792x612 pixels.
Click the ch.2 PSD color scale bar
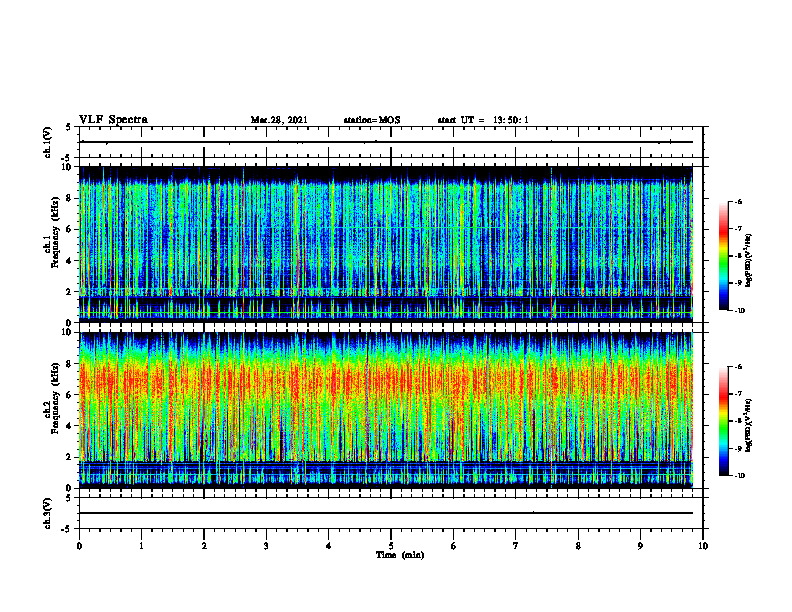[723, 421]
